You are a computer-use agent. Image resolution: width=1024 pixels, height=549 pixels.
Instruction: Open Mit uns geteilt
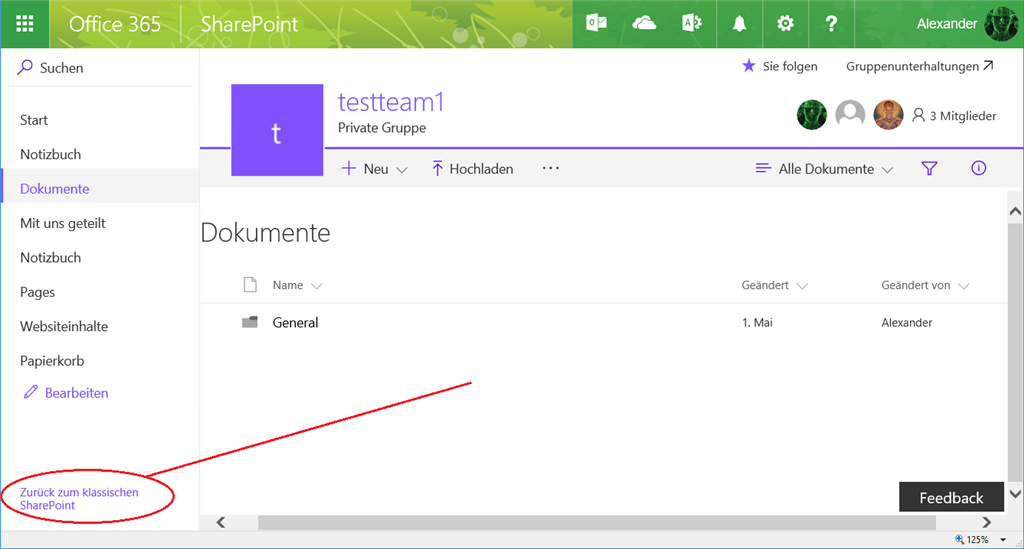(63, 223)
